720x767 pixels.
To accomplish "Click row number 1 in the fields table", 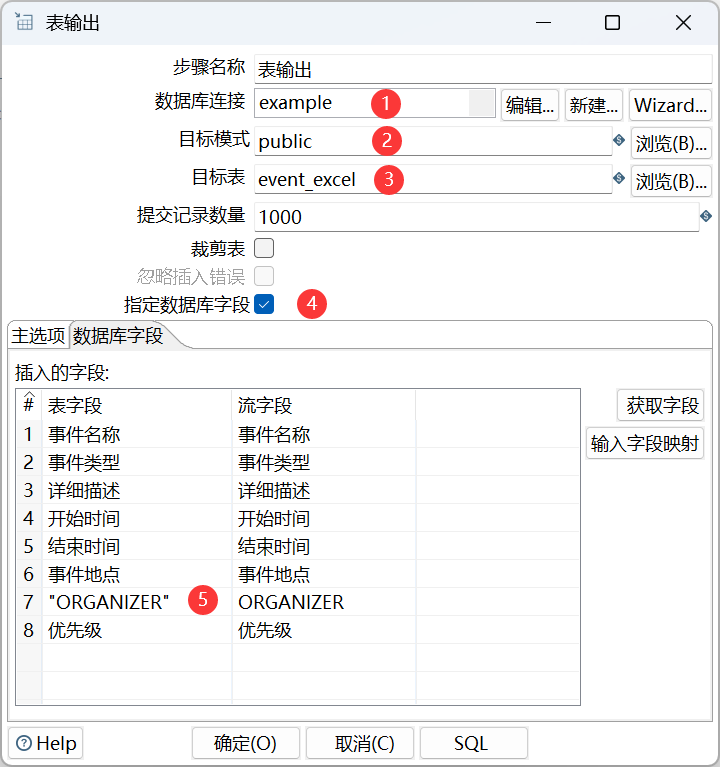I will click(29, 434).
